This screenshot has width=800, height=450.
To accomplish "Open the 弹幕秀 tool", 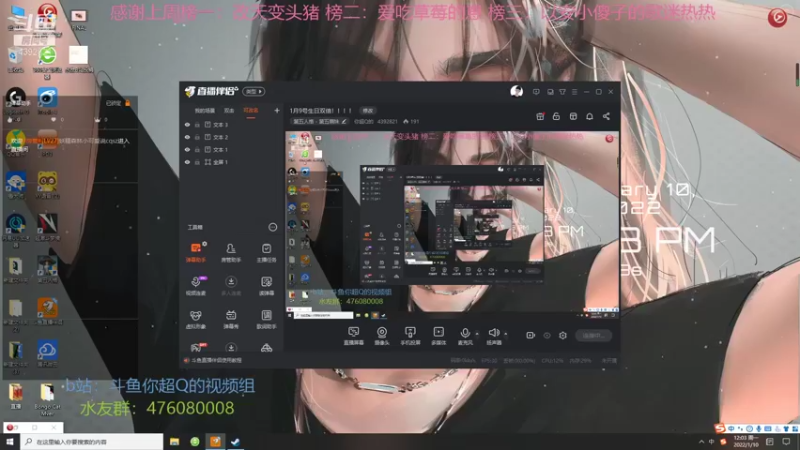I will 231,319.
